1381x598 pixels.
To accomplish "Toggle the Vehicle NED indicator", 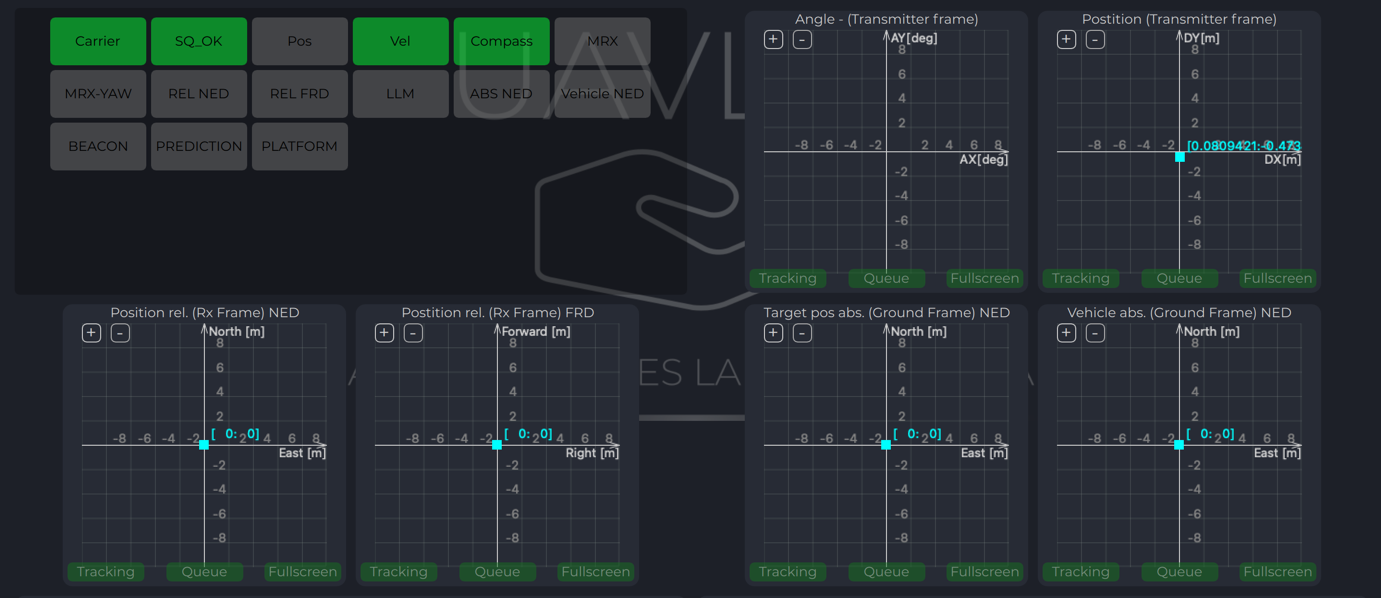I will [602, 94].
